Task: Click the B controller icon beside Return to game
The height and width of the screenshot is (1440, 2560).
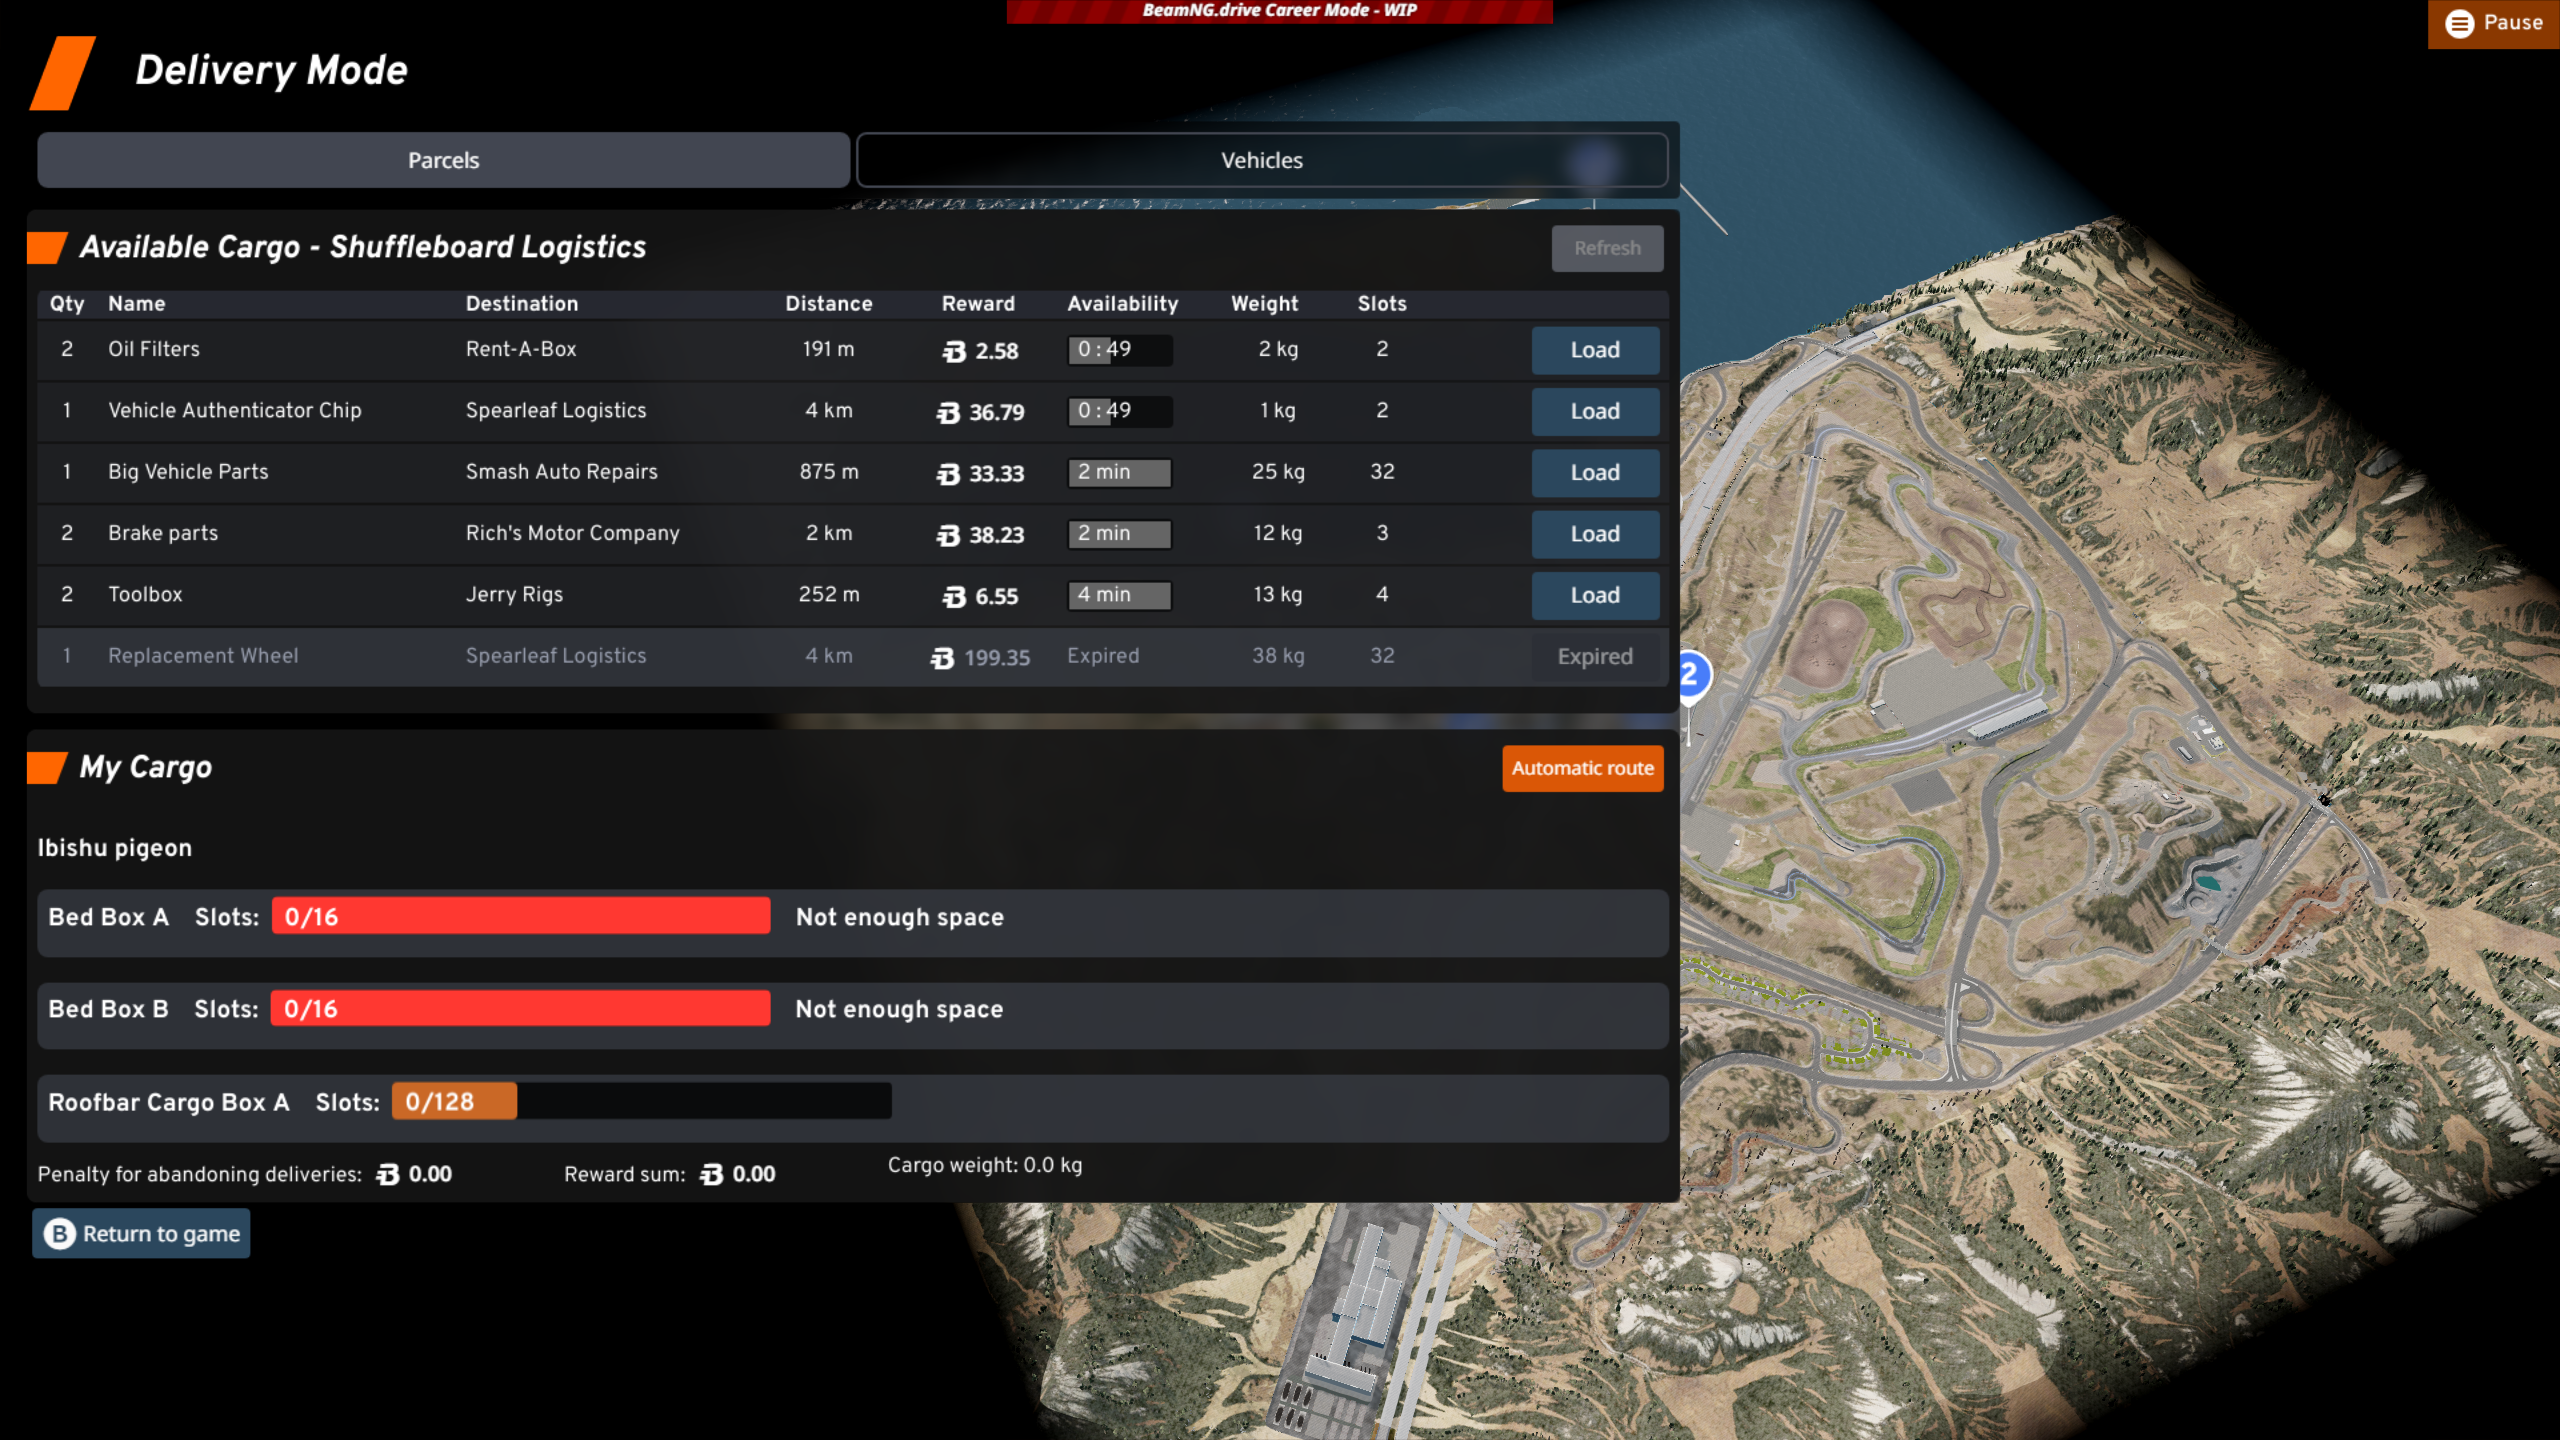Action: click(59, 1234)
